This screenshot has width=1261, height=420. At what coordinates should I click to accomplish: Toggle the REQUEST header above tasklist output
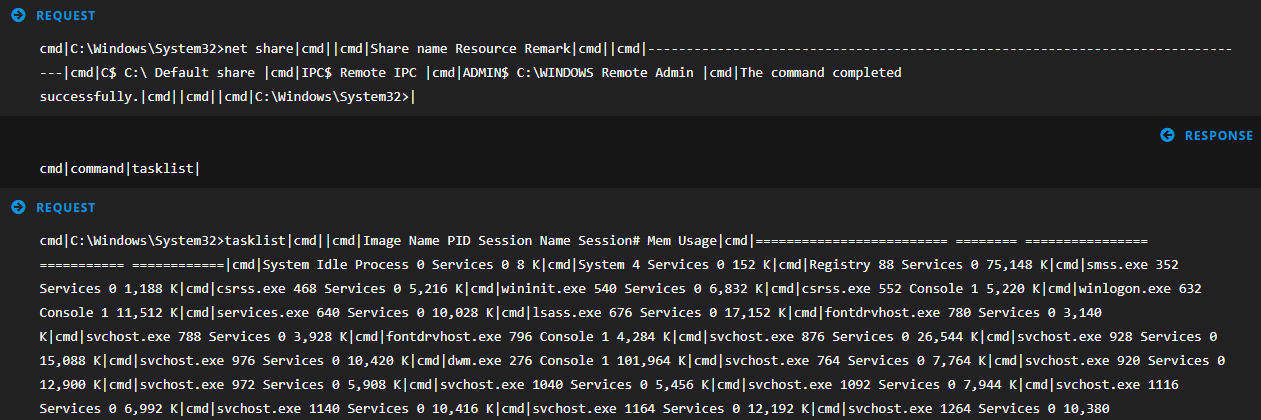click(x=65, y=207)
